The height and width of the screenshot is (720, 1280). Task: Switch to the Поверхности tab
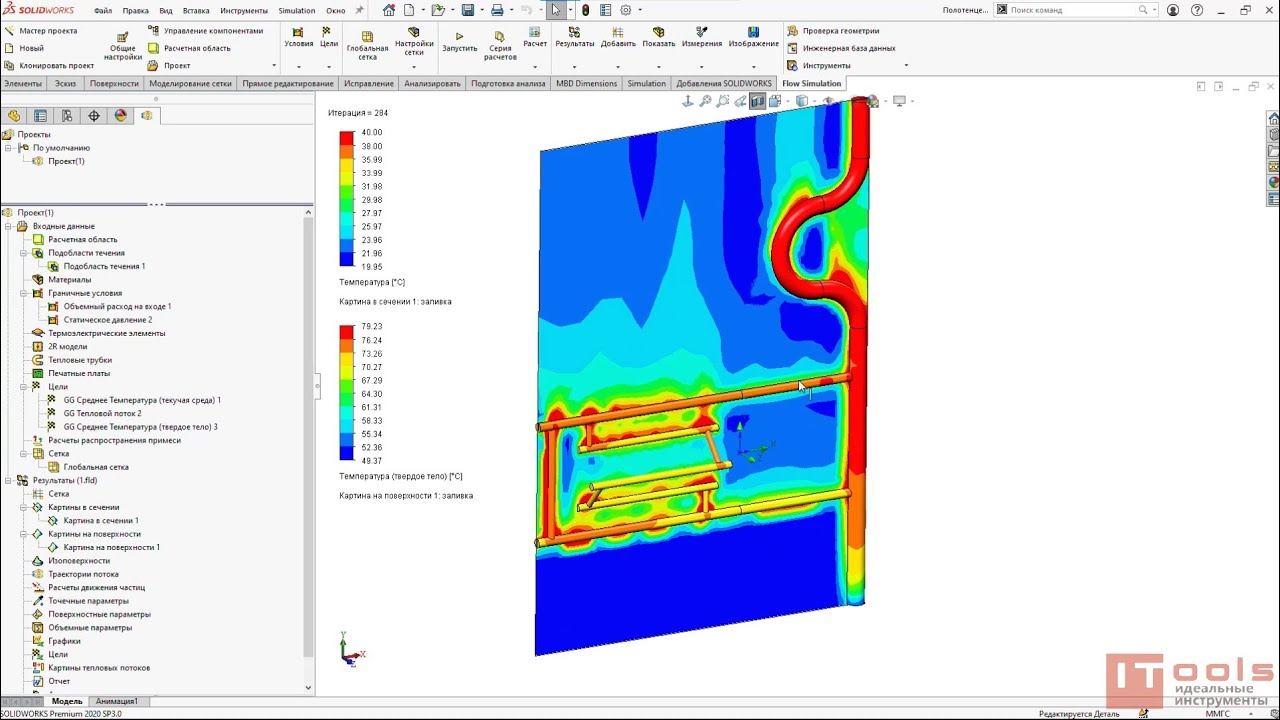114,83
